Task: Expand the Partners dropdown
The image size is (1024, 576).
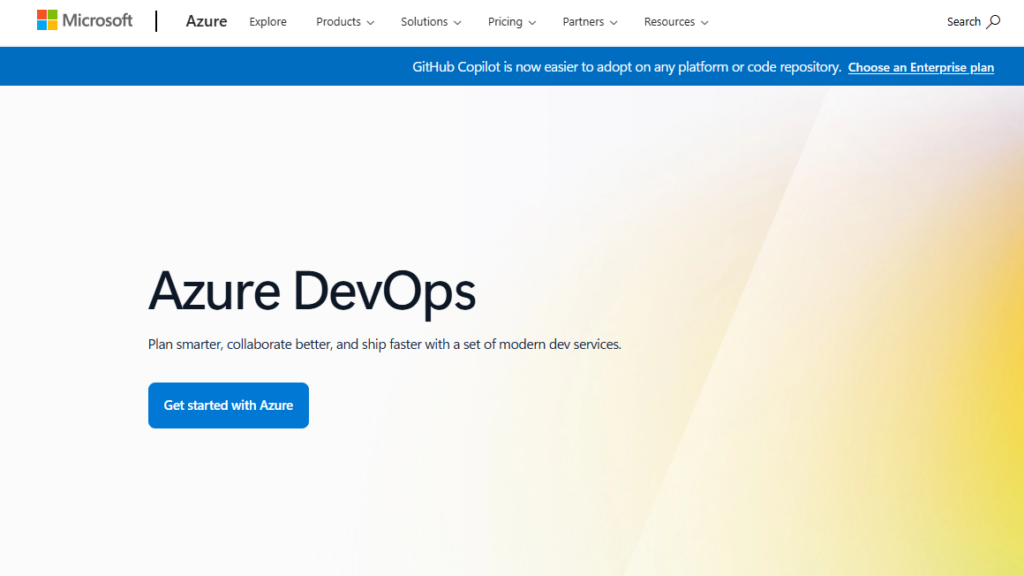Action: point(590,22)
